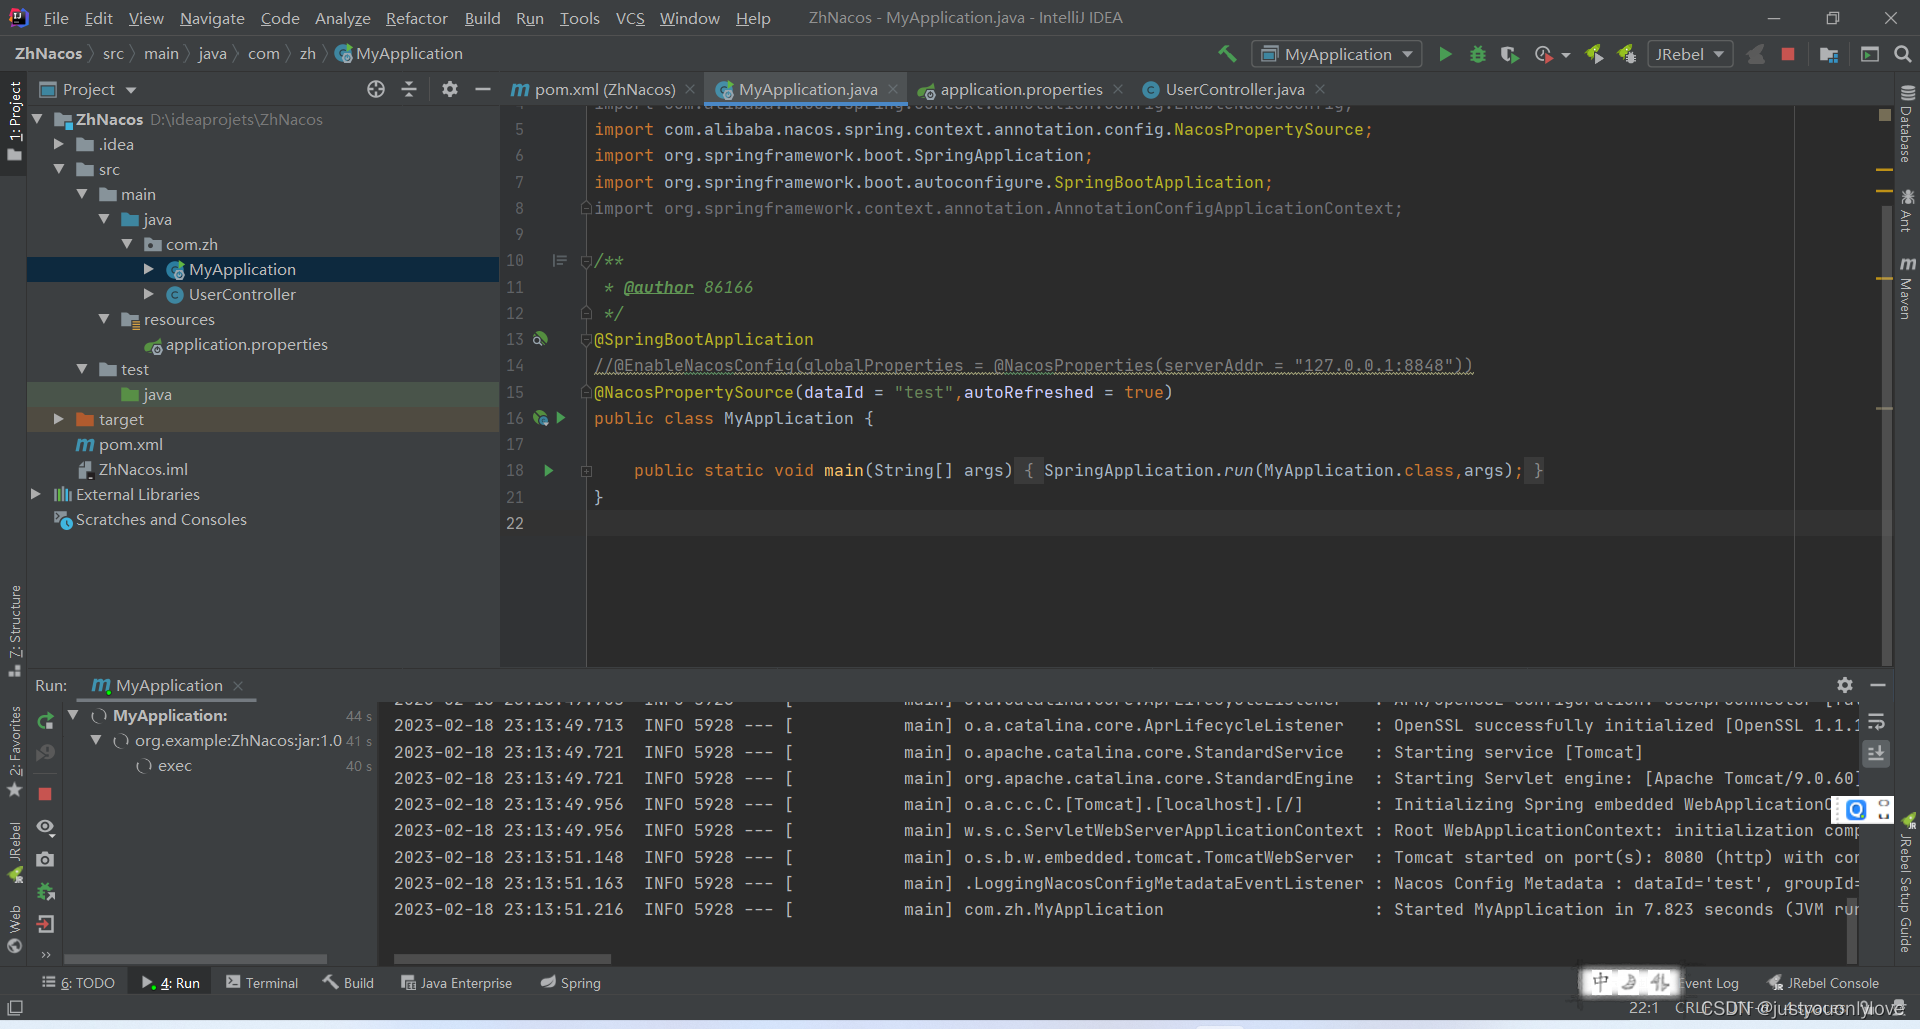Open the 6: TODO tool window

click(78, 983)
